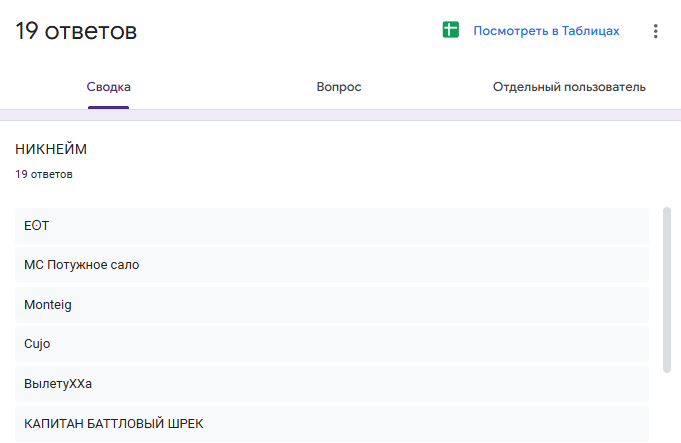Switch to the «Вопрос» tab
681x443 pixels.
339,87
